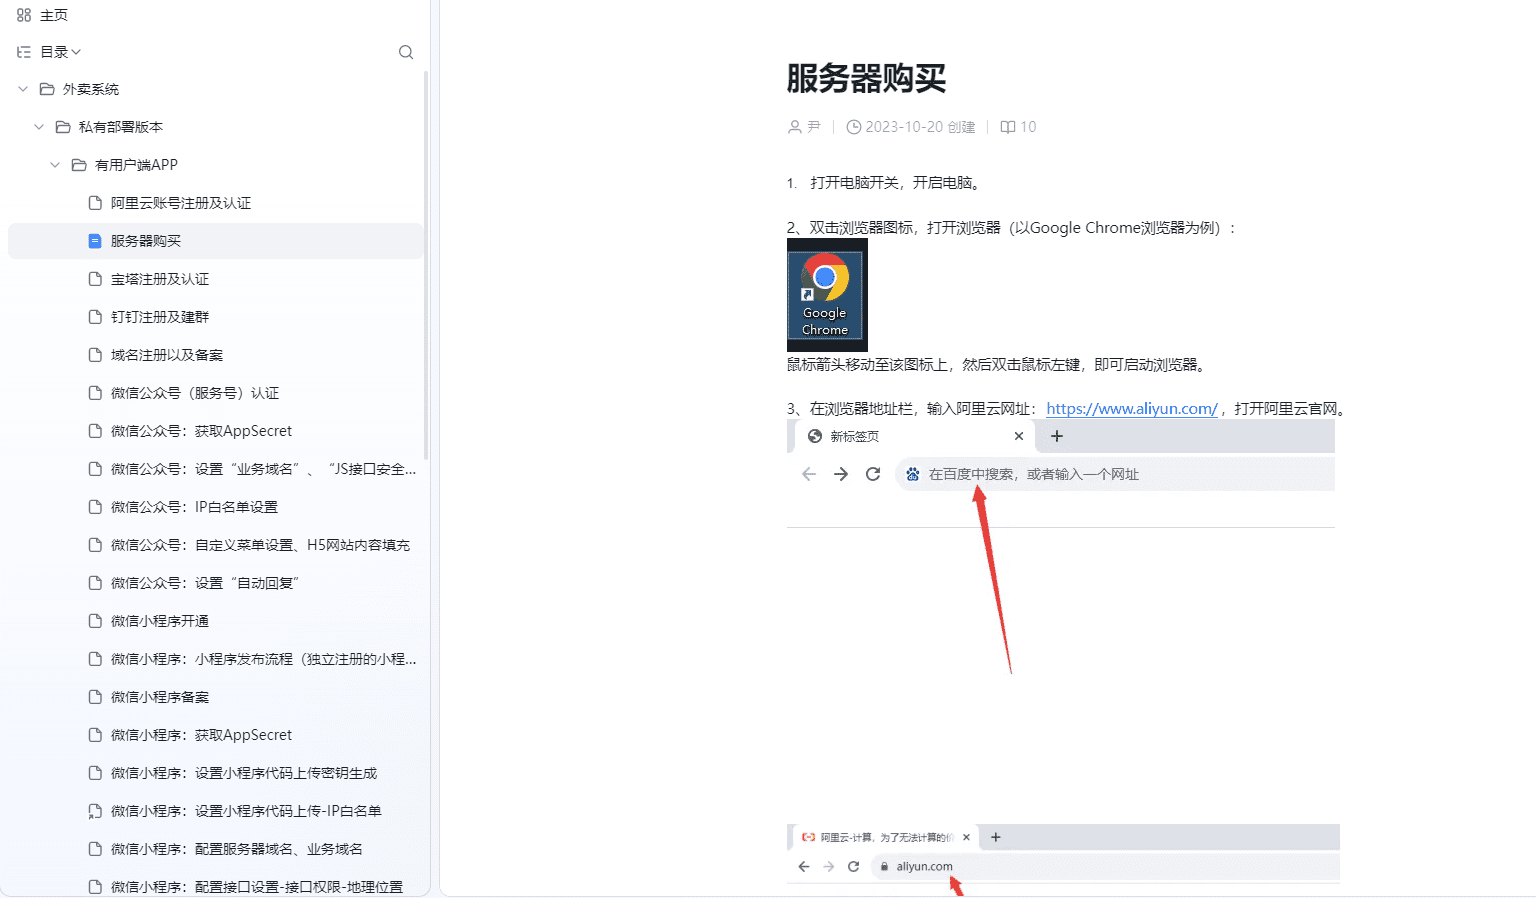Collapse the 有用户端APP folder chevron
This screenshot has height=898, width=1536.
coord(55,165)
